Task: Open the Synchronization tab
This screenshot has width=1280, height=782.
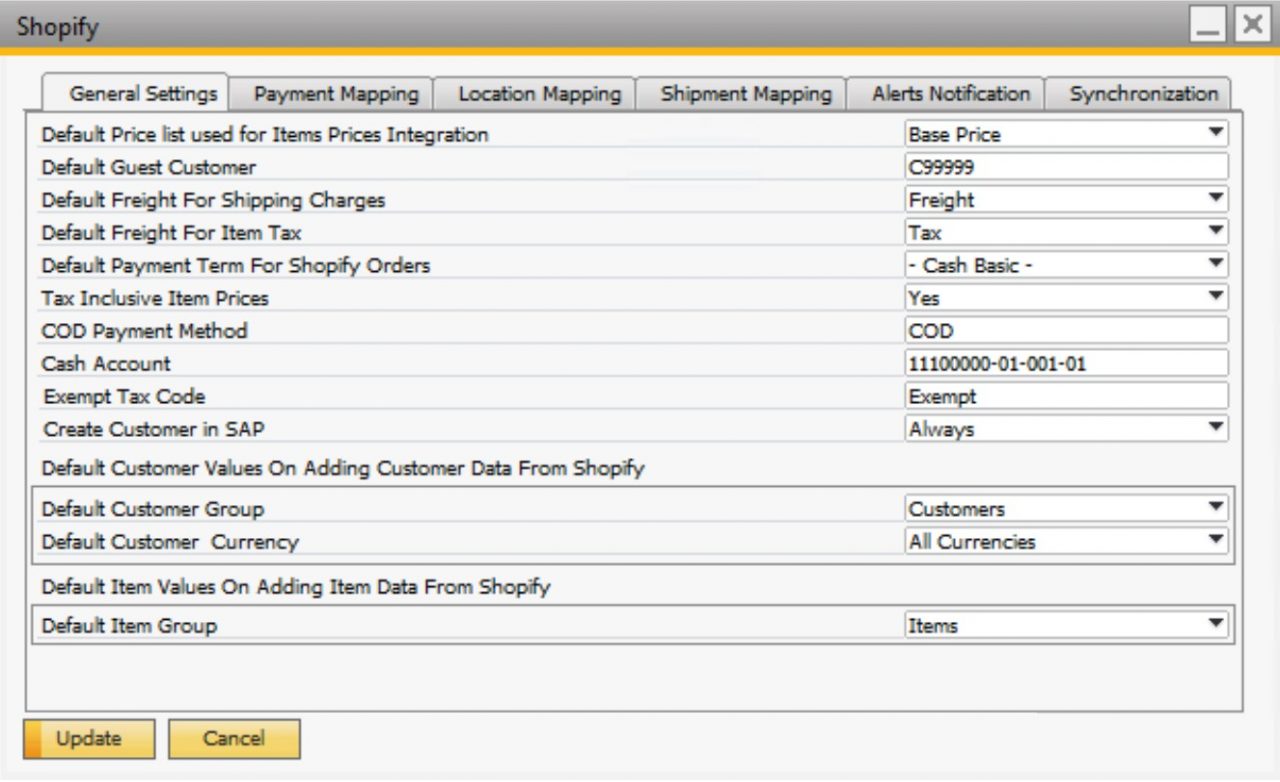Action: tap(1142, 93)
